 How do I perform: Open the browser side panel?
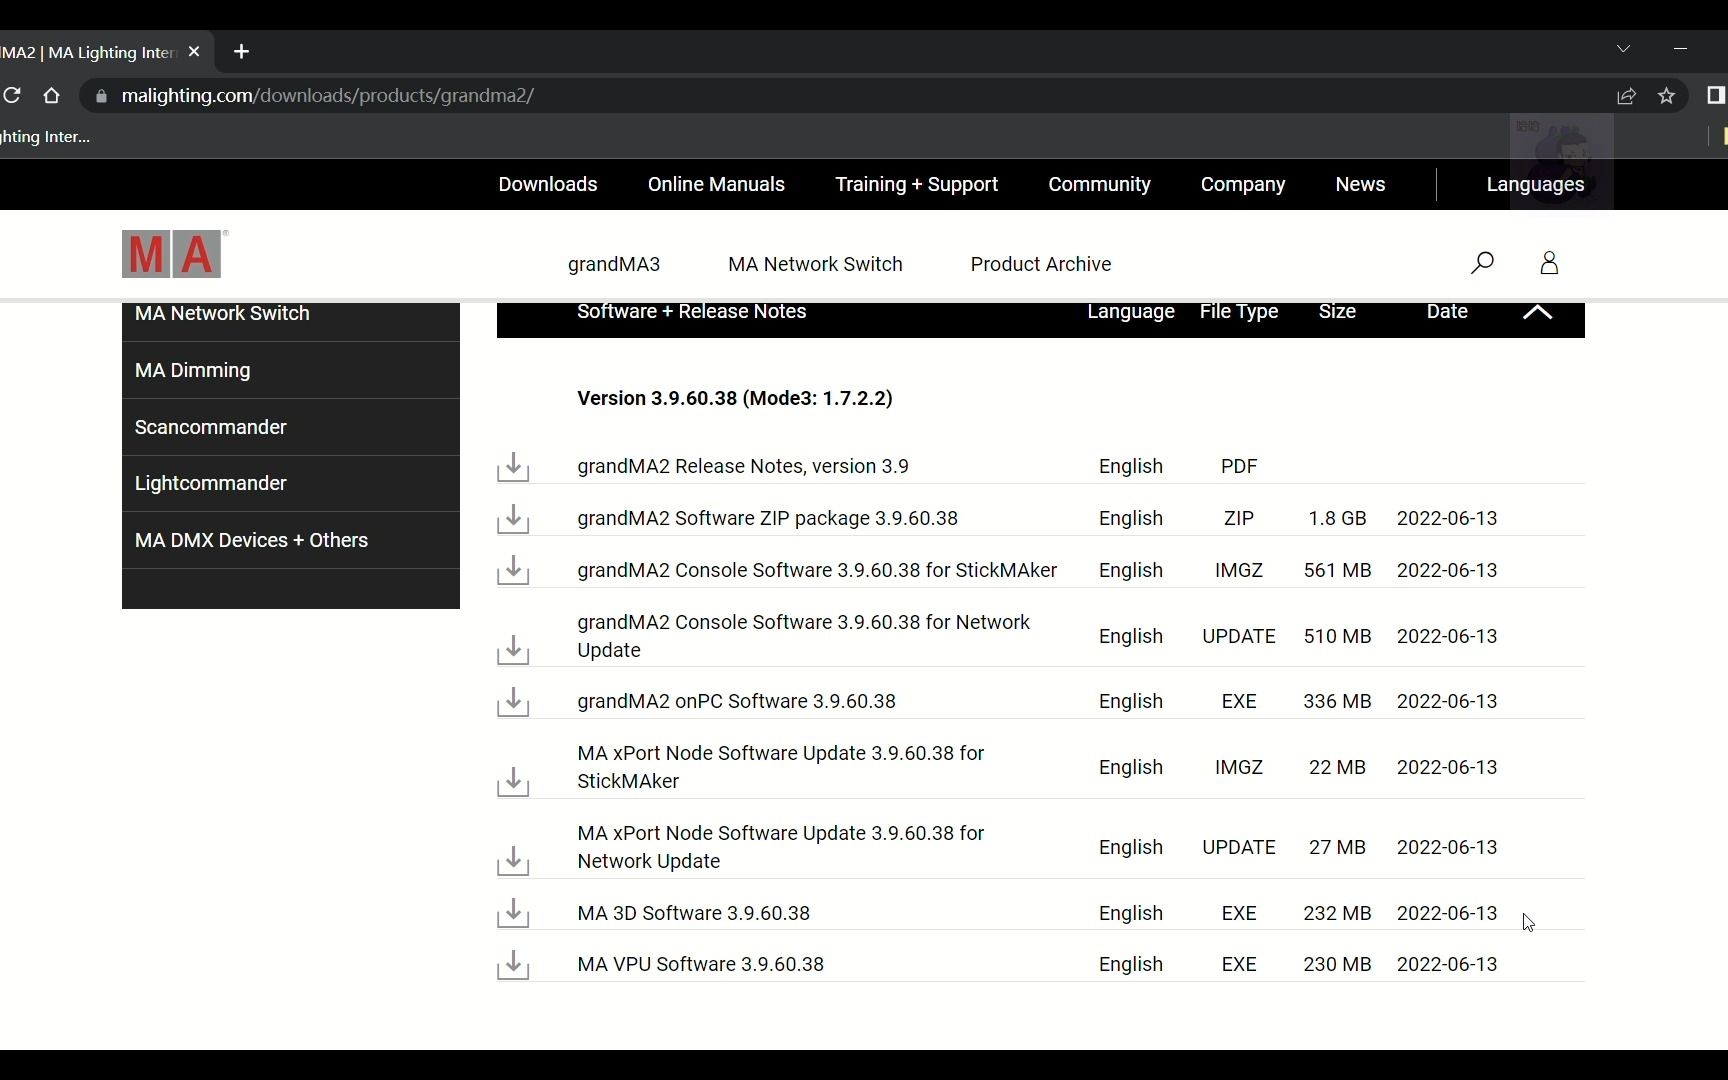pyautogui.click(x=1716, y=96)
